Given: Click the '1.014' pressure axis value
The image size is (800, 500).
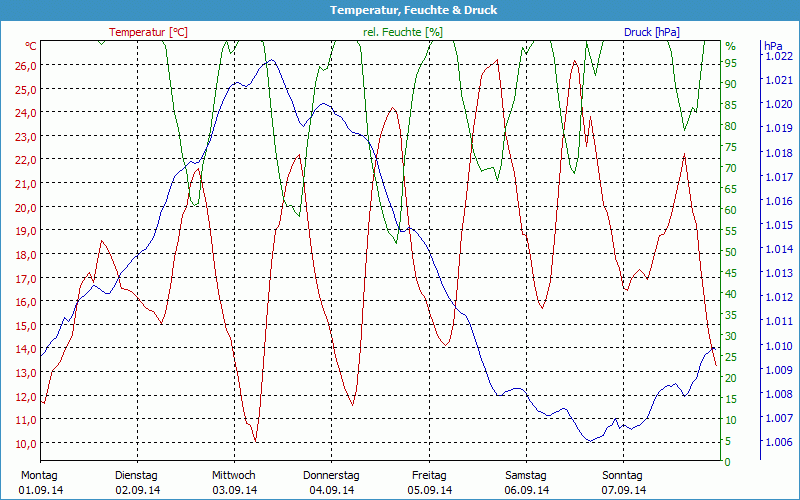Looking at the screenshot, I should [779, 249].
